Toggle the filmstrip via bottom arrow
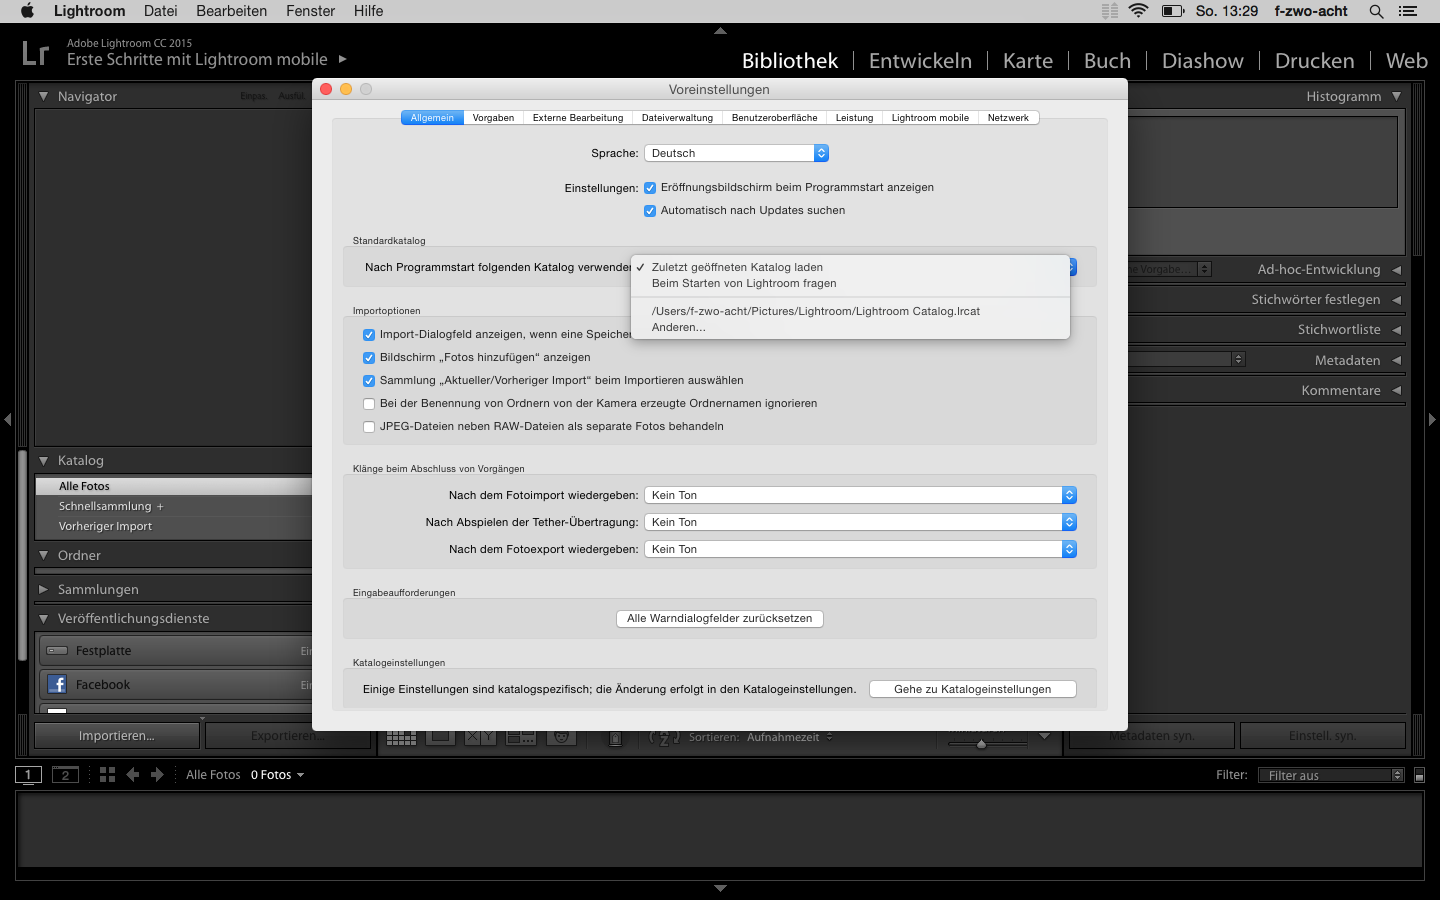The height and width of the screenshot is (900, 1440). (720, 888)
